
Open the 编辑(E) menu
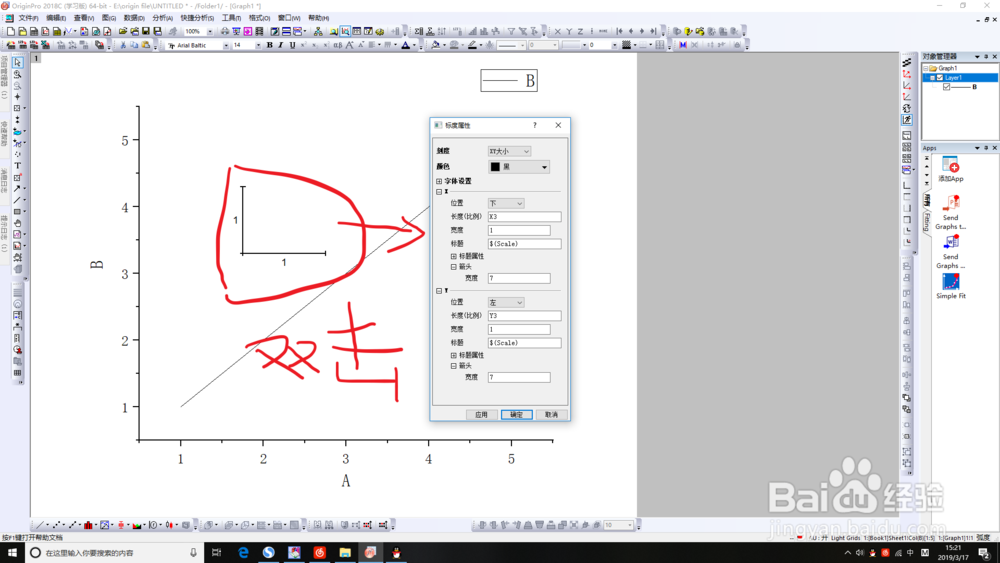click(56, 18)
